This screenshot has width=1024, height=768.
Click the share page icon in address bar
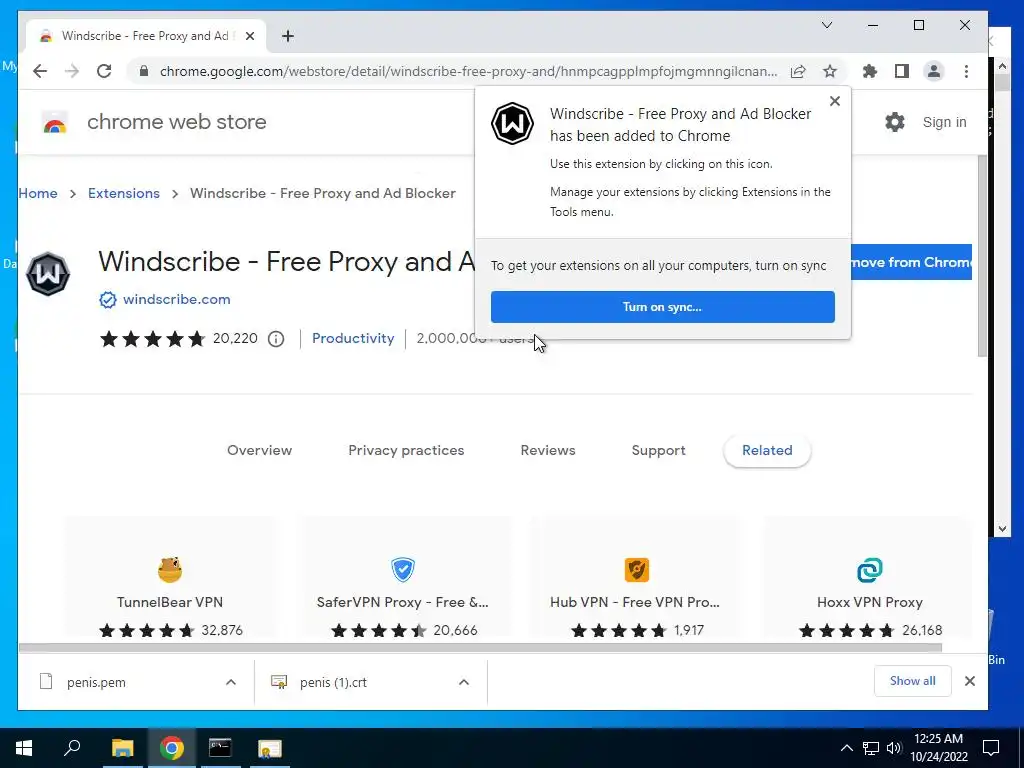[798, 71]
